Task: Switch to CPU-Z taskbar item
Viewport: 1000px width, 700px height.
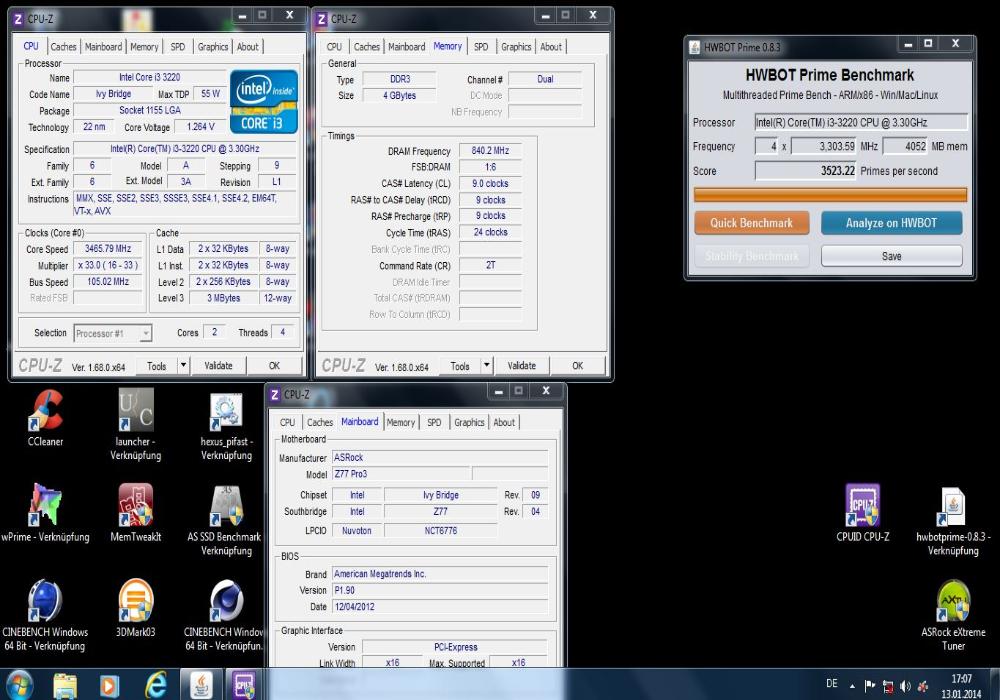Action: pyautogui.click(x=244, y=685)
